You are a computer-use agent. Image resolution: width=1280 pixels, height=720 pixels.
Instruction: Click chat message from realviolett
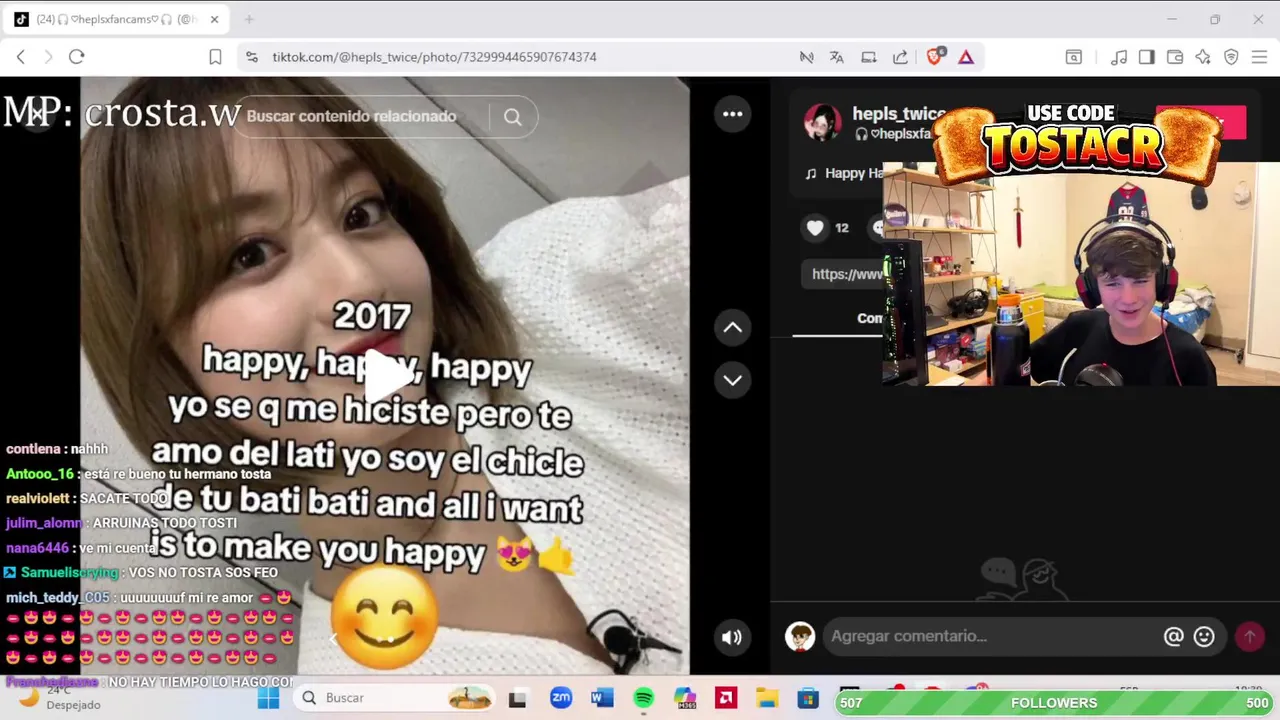coord(87,498)
